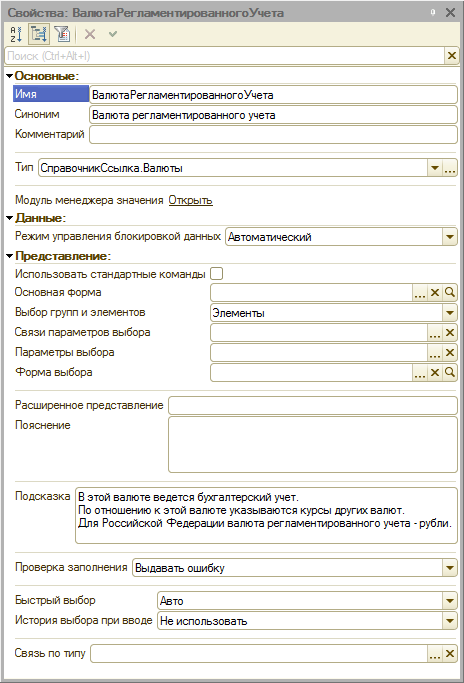Open type editor with ellipsis next to Тип
The width and height of the screenshot is (464, 683).
450,168
